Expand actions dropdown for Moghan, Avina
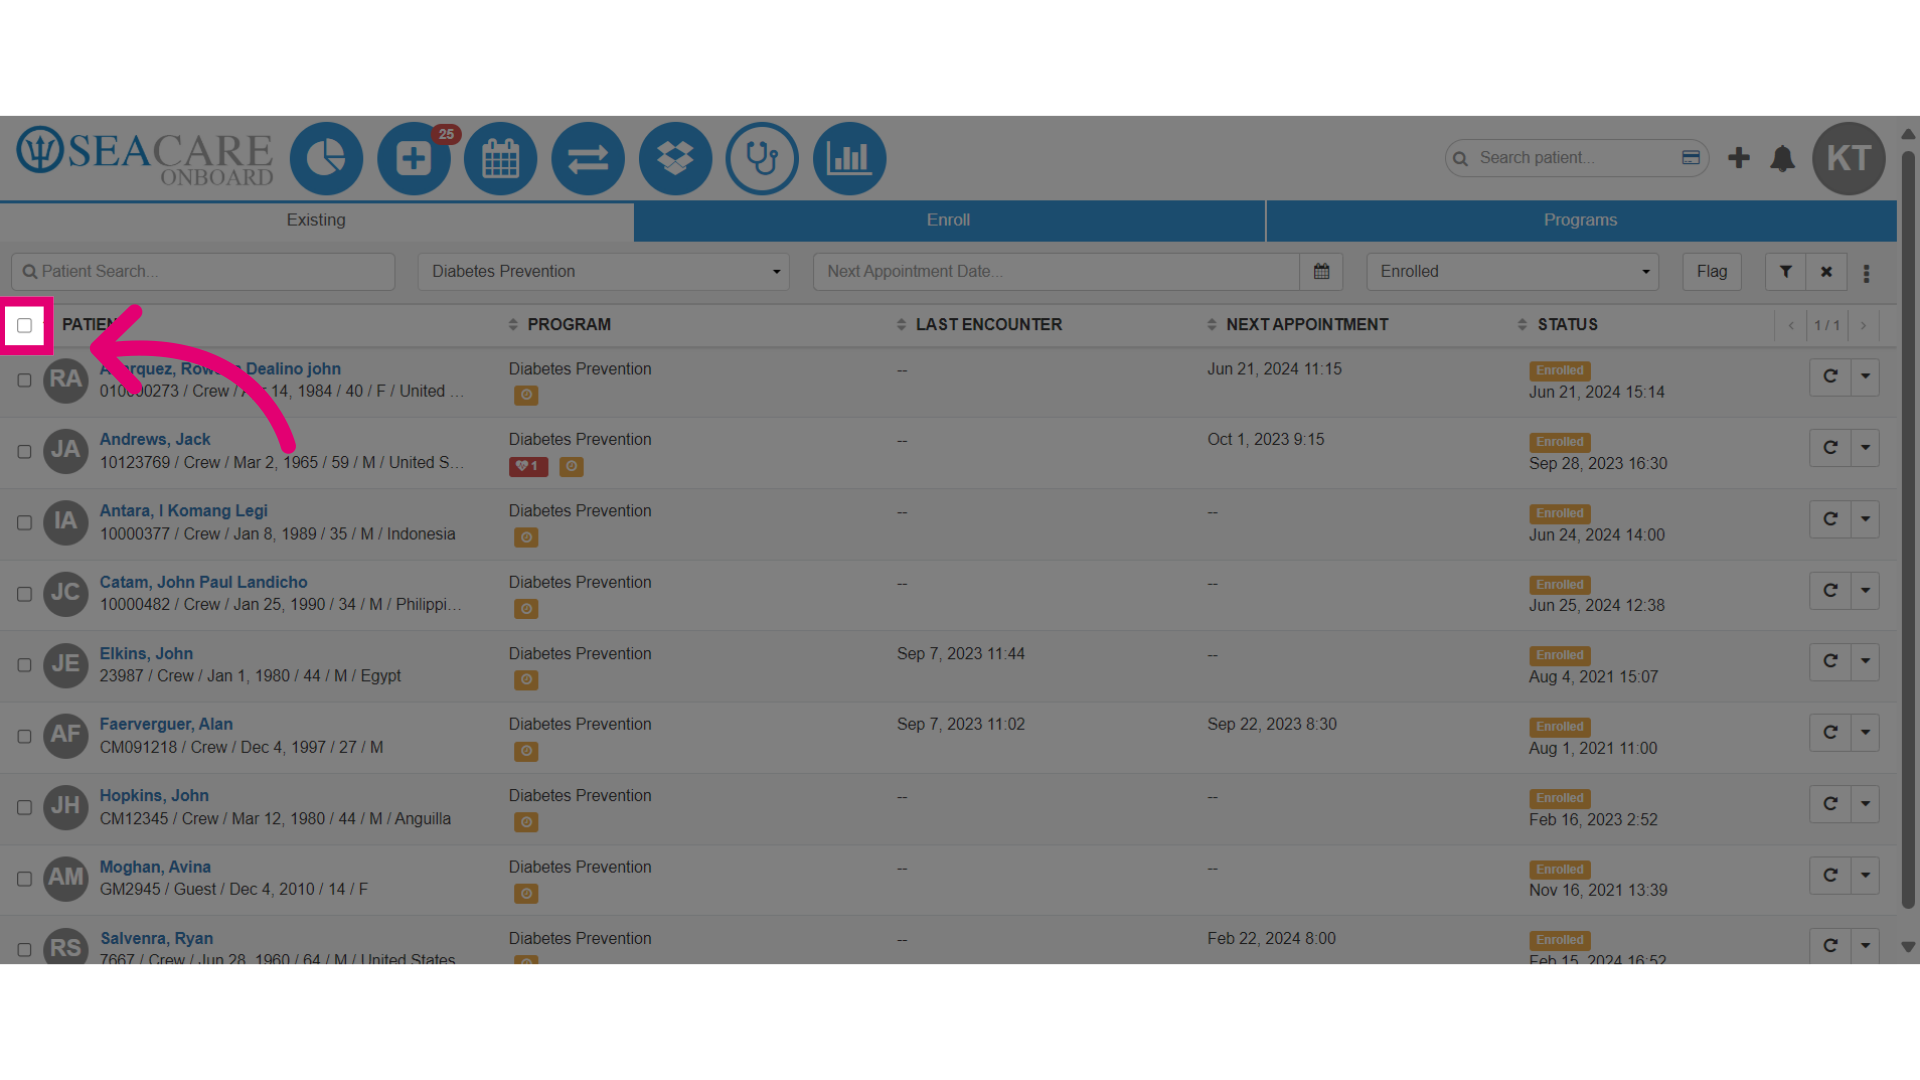The width and height of the screenshot is (1920, 1080). (1866, 875)
